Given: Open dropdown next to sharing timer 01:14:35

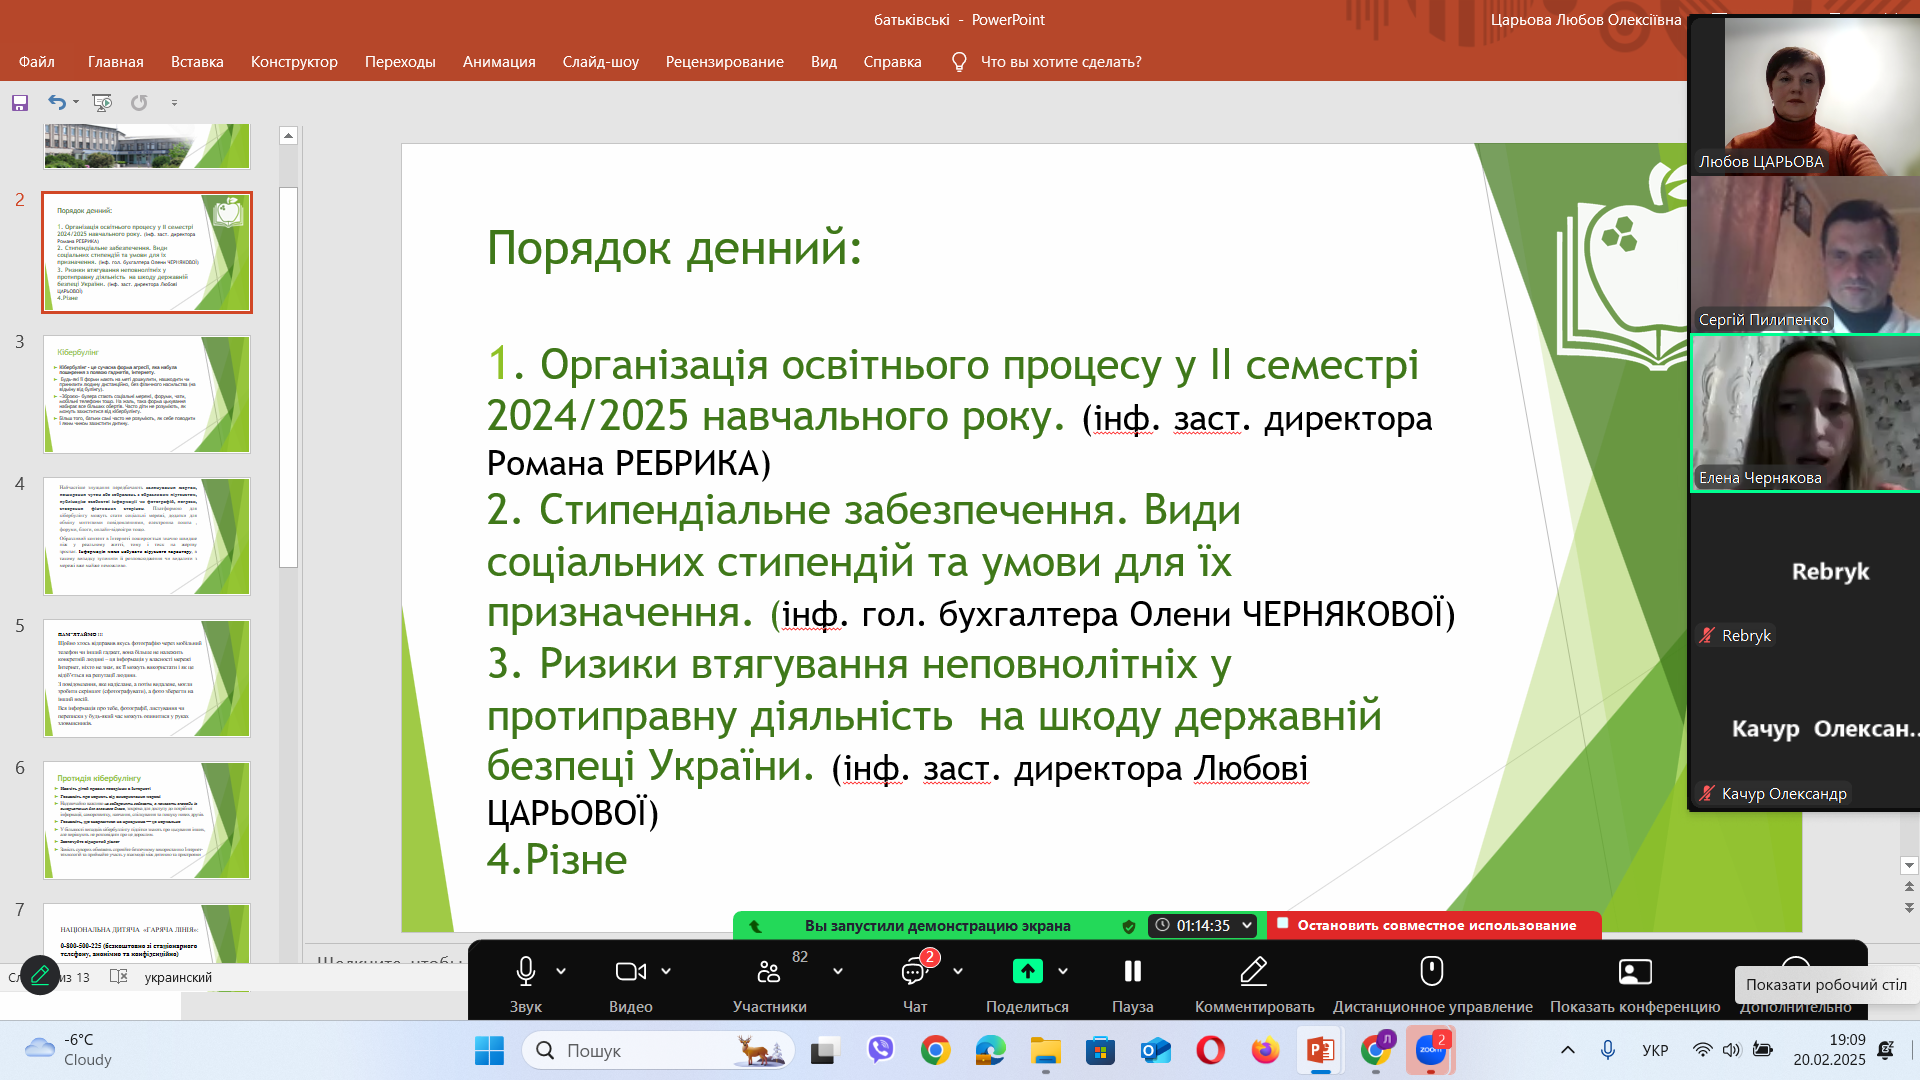Looking at the screenshot, I should [x=1247, y=926].
